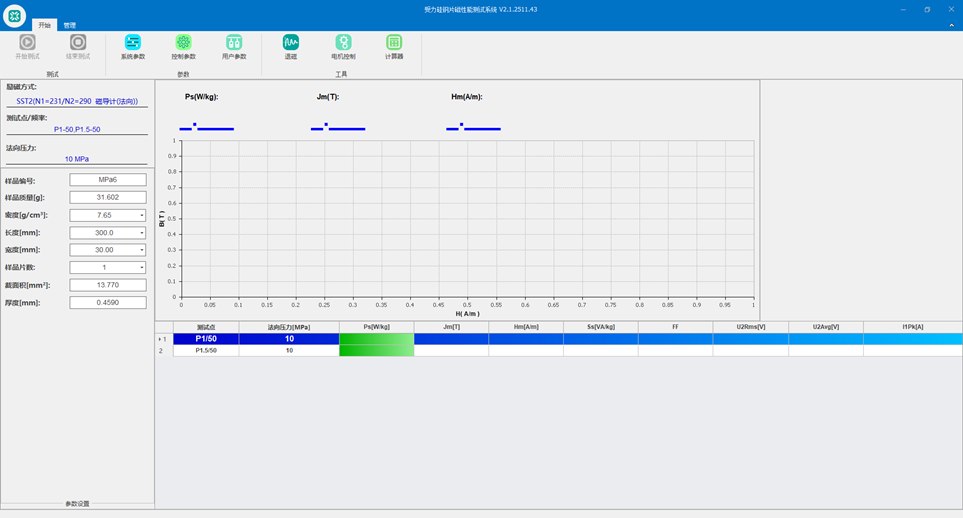Click the 测试点 column header
The width and height of the screenshot is (963, 518).
(206, 327)
